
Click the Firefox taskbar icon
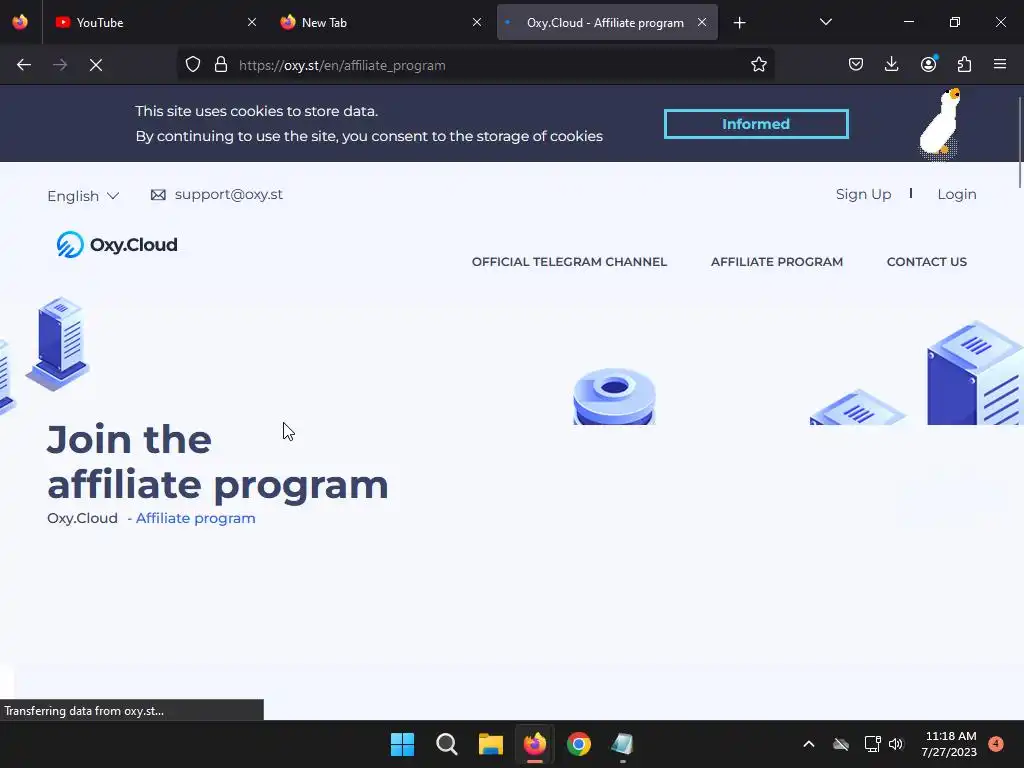click(x=534, y=744)
